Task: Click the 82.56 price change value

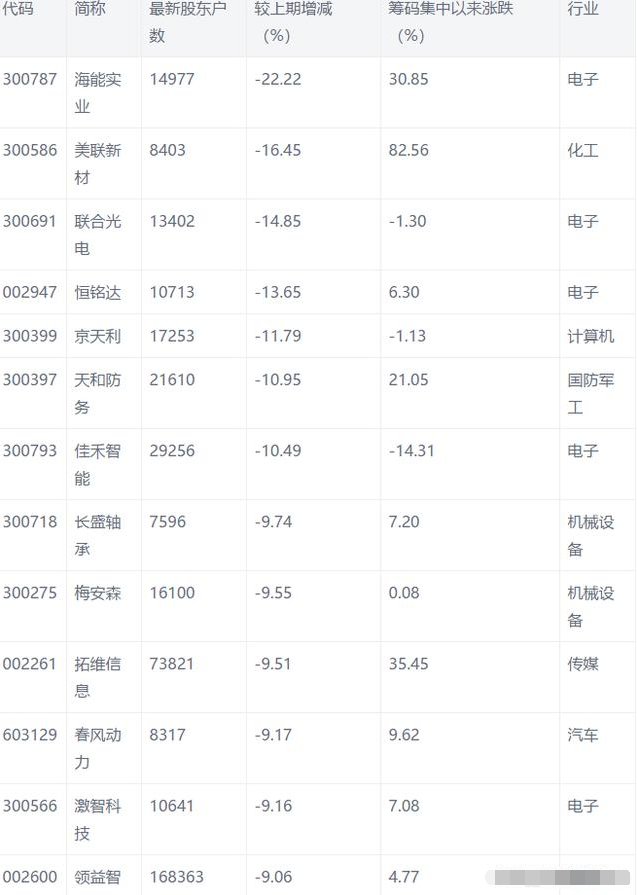Action: (x=409, y=150)
